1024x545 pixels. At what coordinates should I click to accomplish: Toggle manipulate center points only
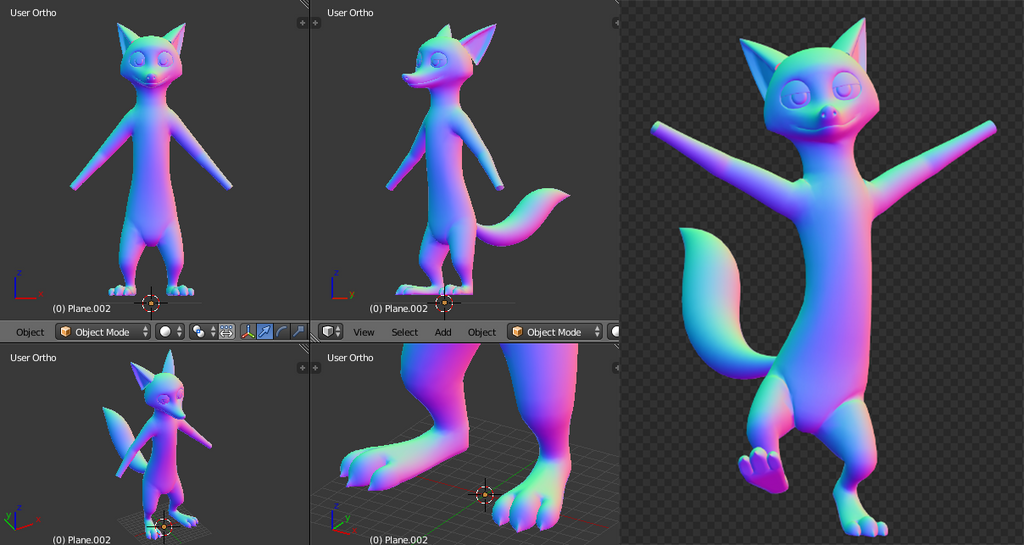227,332
